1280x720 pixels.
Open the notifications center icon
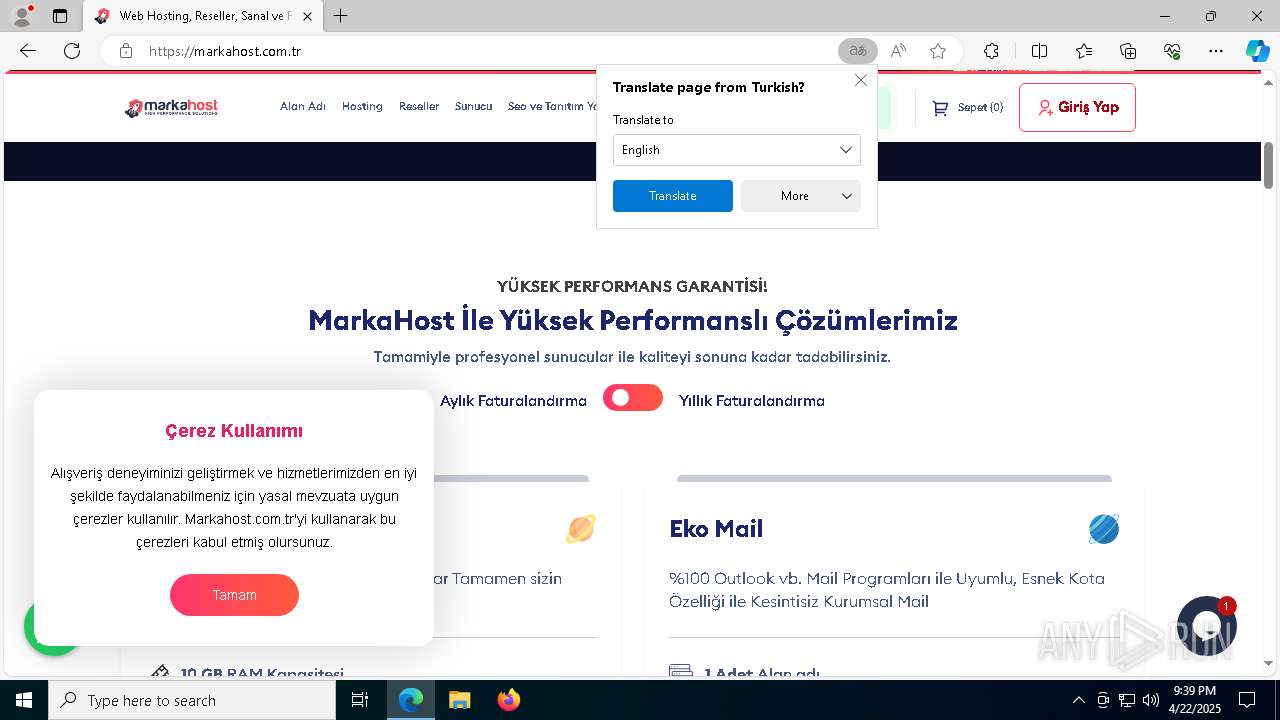click(x=1247, y=700)
